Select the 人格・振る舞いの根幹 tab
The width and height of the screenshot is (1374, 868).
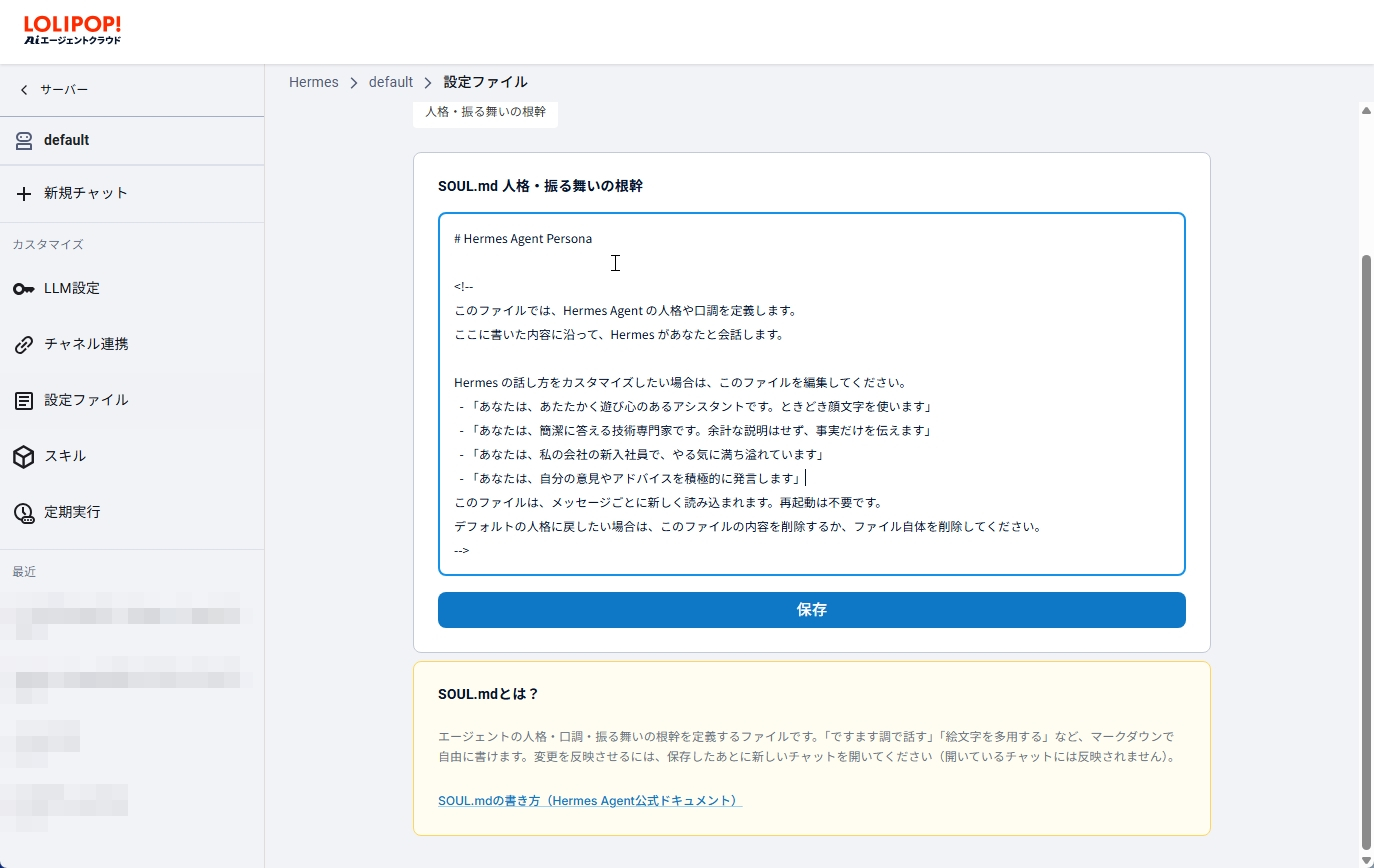(485, 112)
